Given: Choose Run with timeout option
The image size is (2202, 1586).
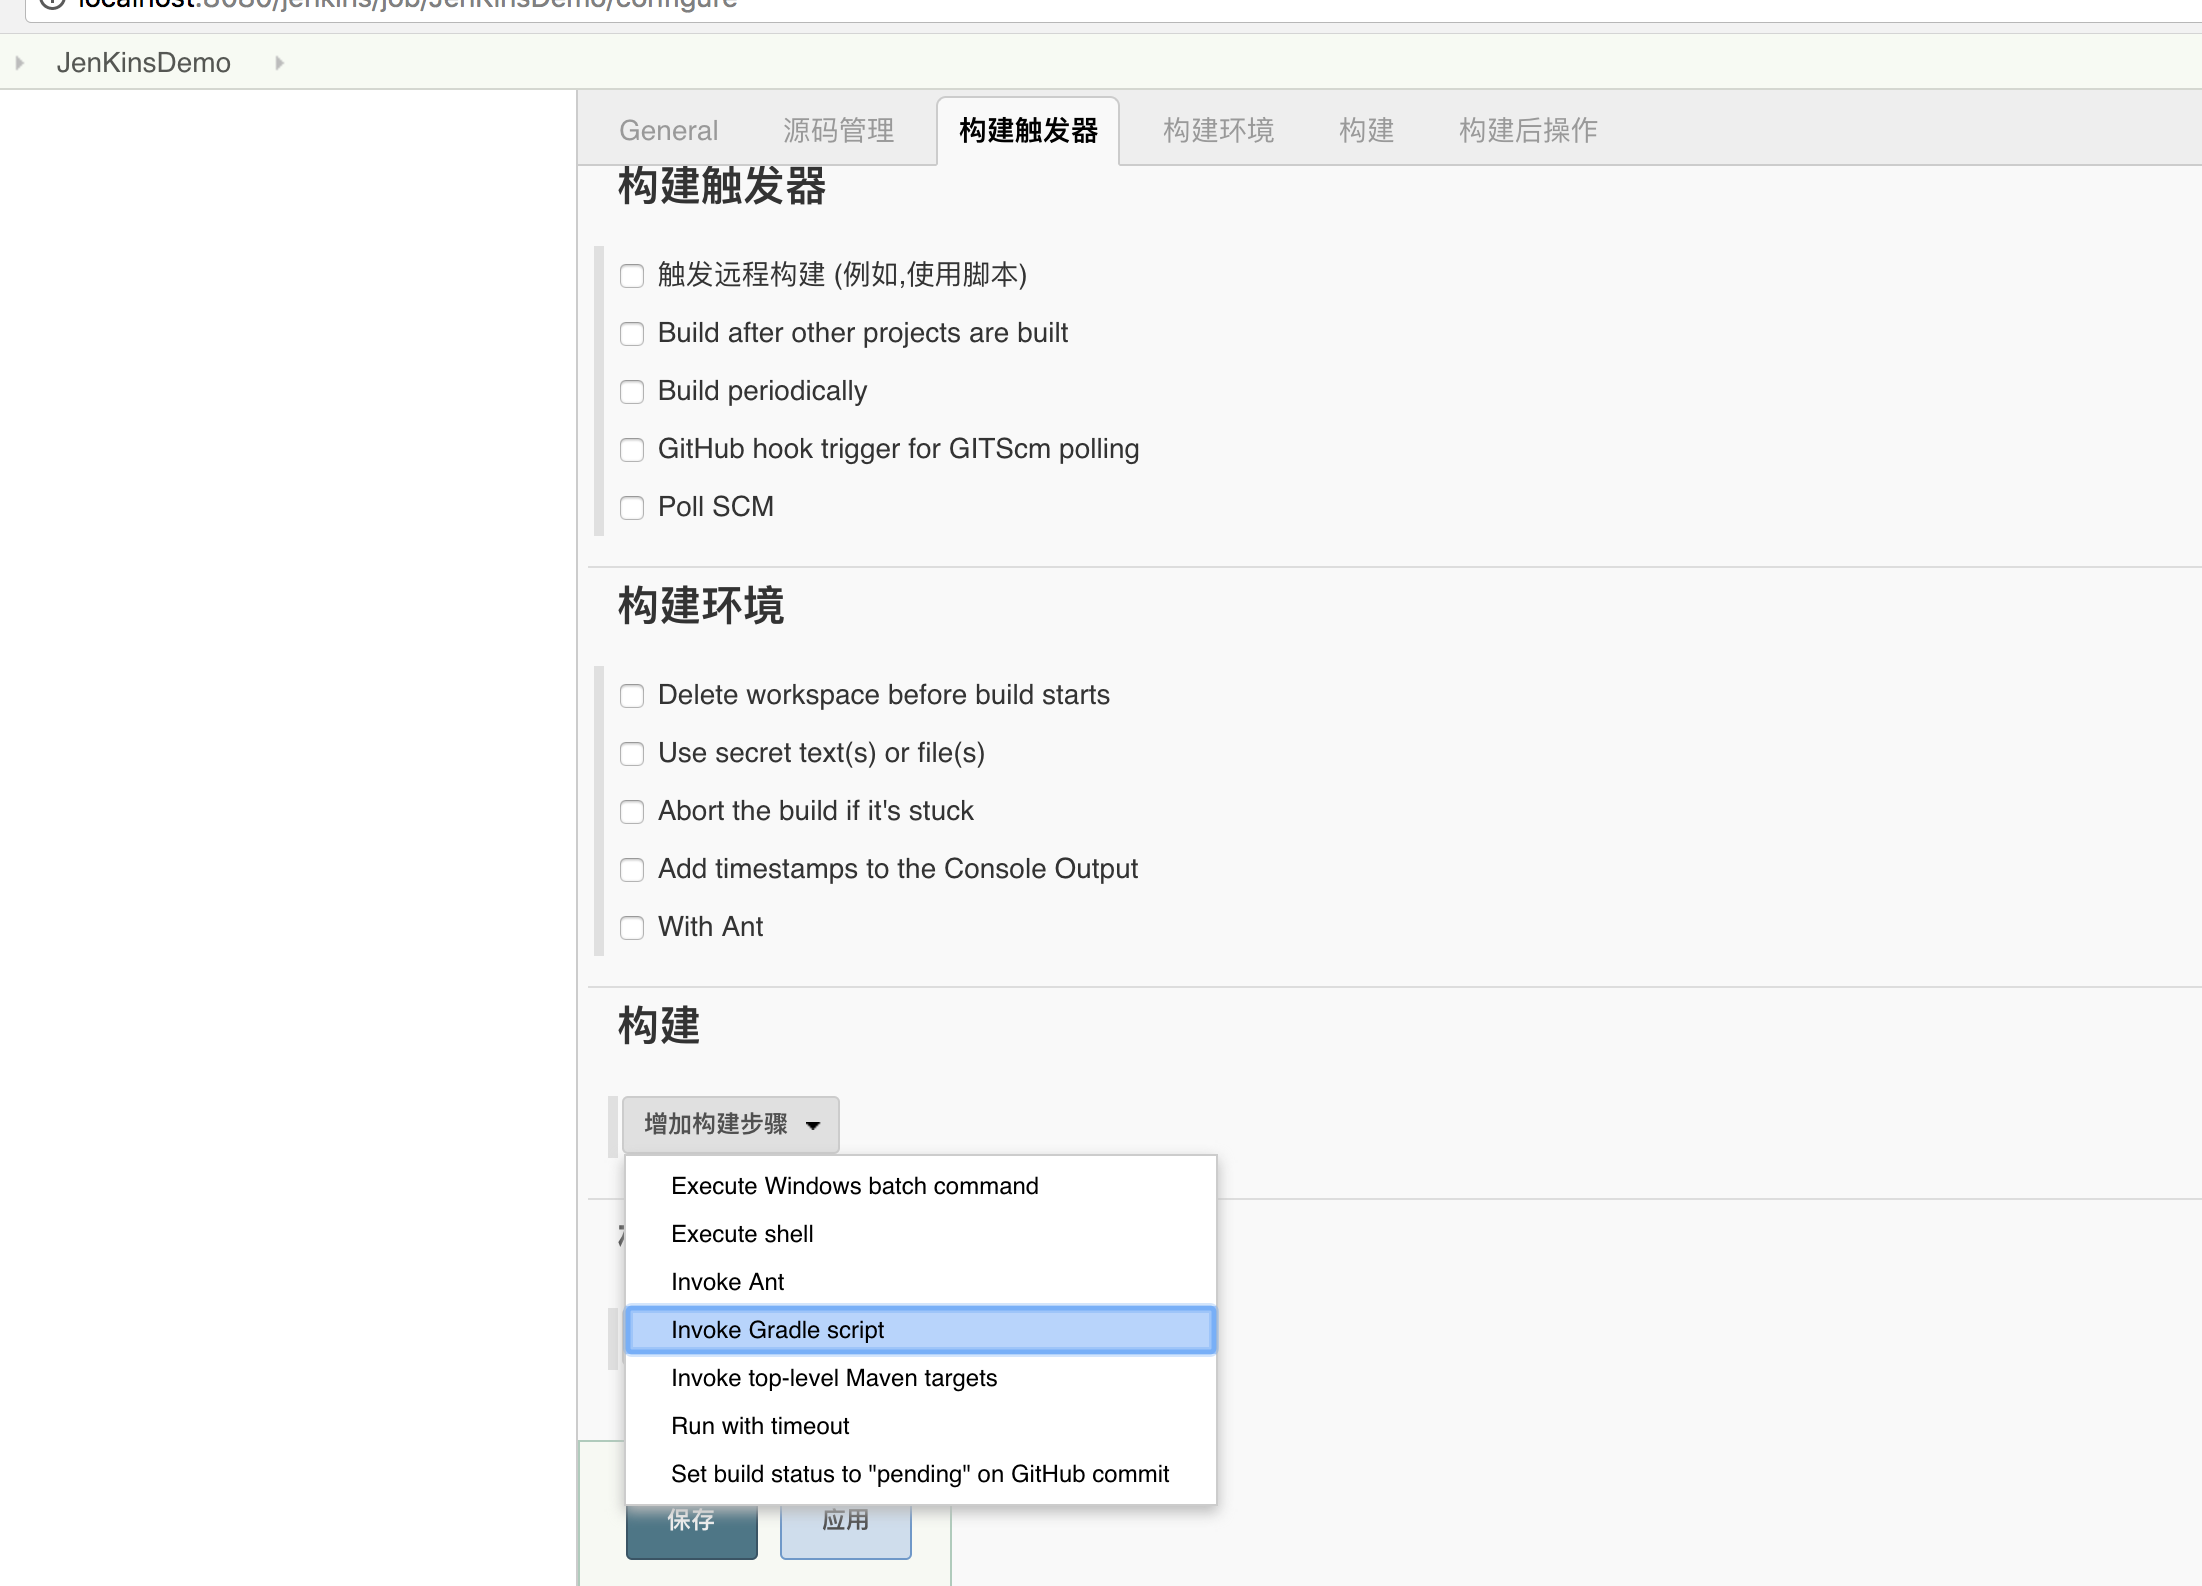Looking at the screenshot, I should tap(760, 1426).
